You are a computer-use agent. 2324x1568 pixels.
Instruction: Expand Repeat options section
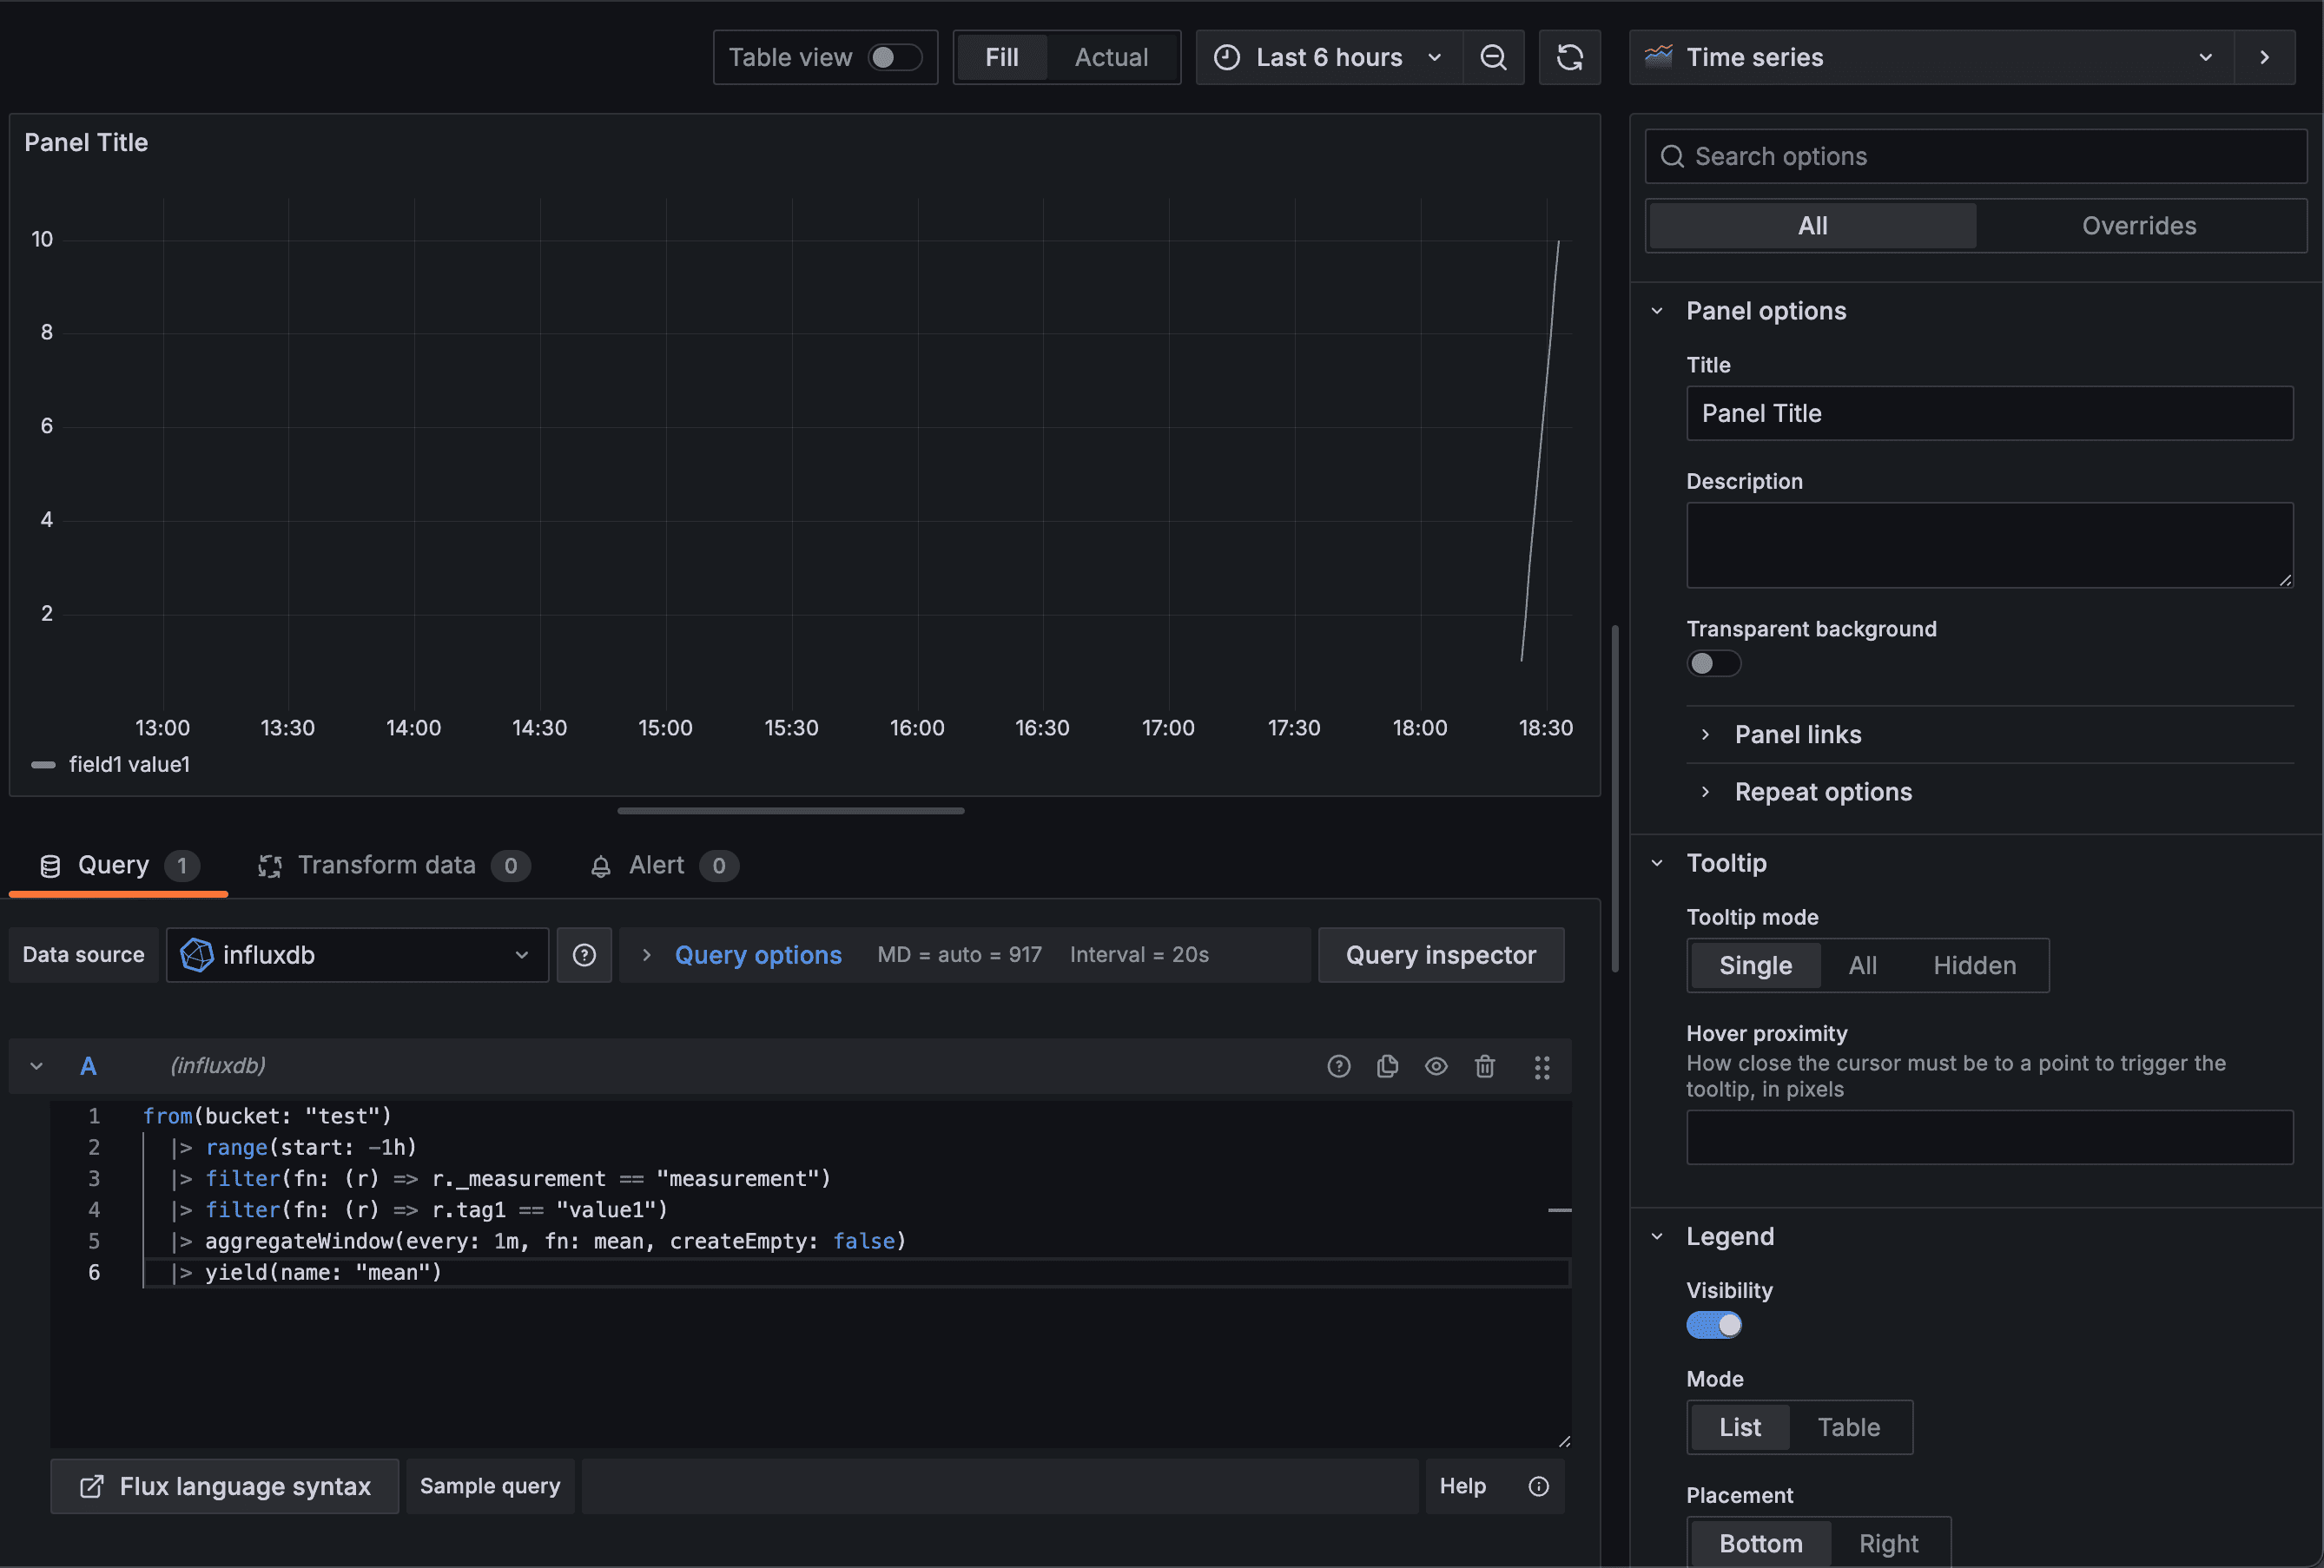(x=1822, y=792)
